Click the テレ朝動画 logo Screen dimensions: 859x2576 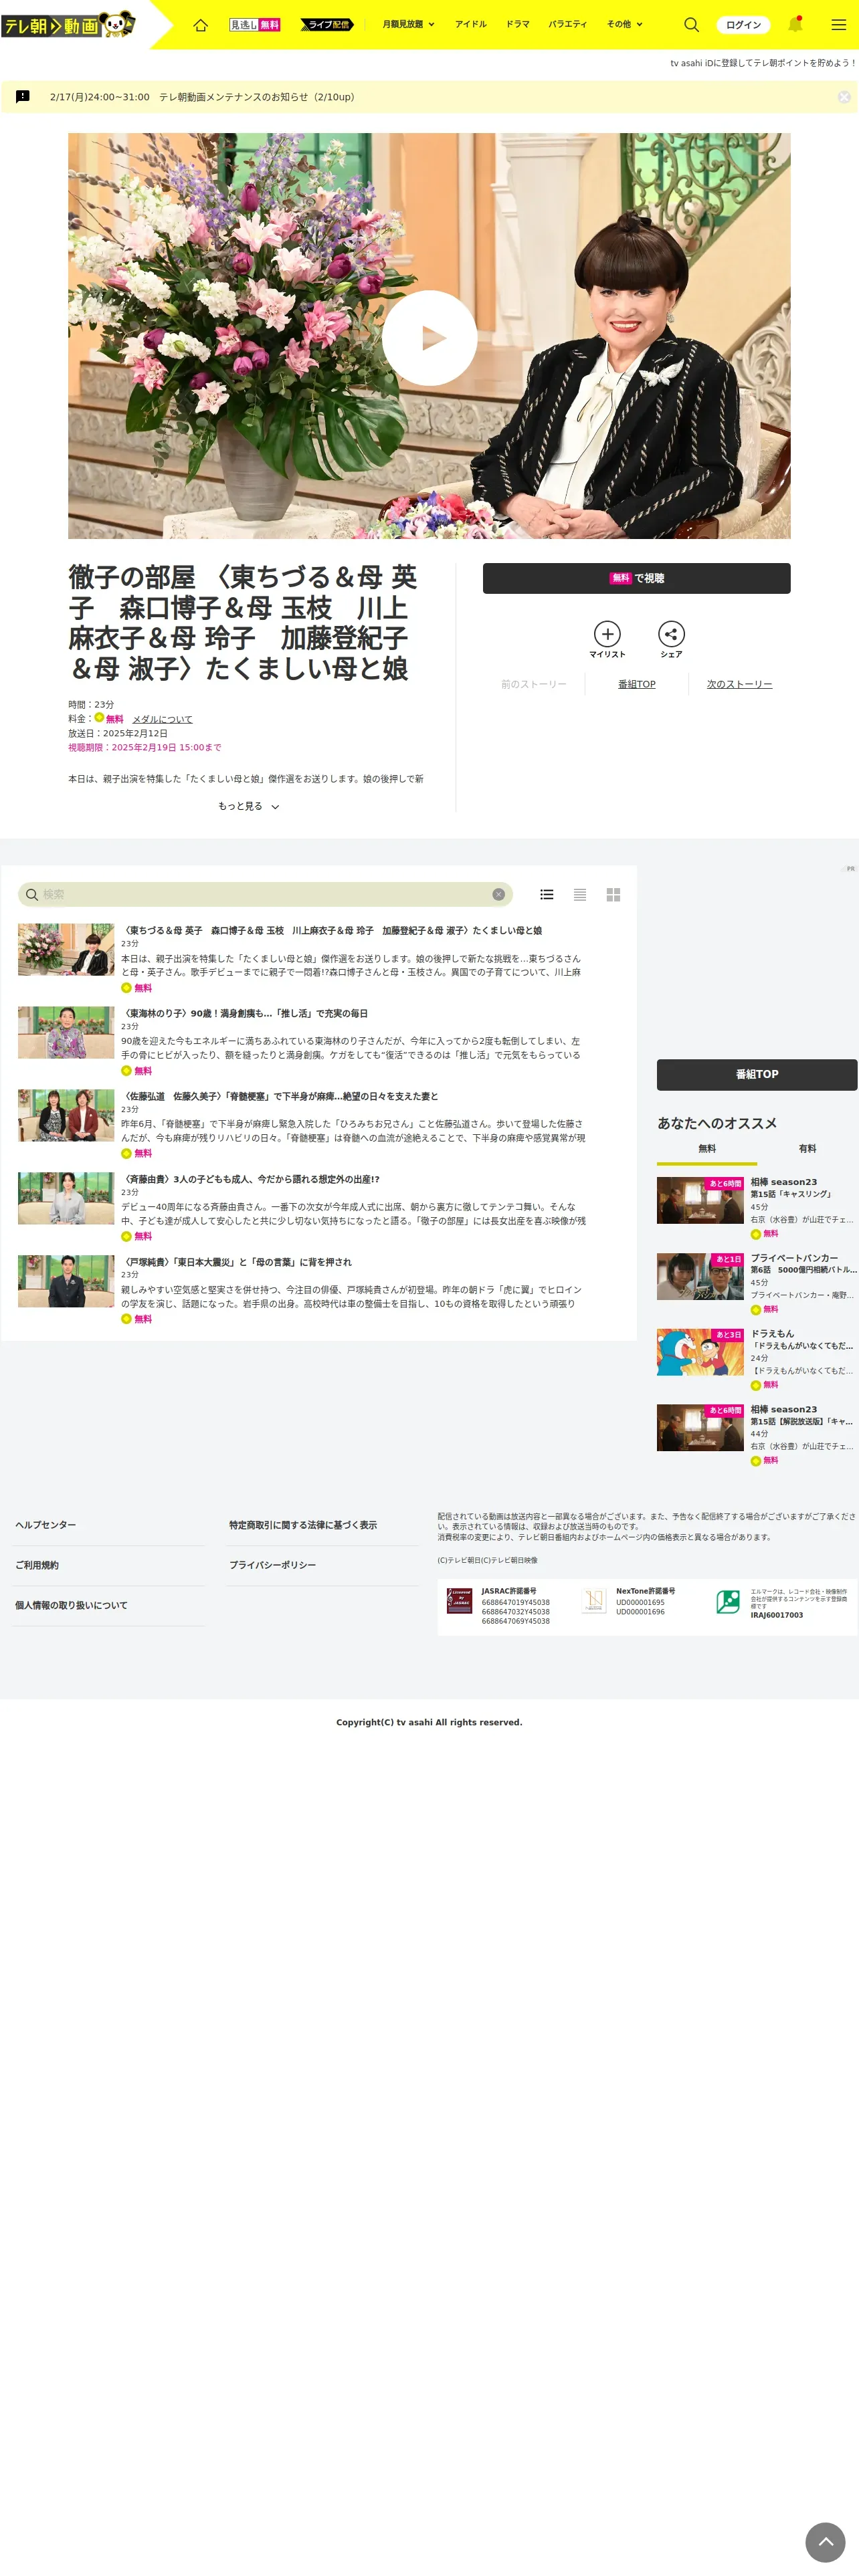click(68, 25)
